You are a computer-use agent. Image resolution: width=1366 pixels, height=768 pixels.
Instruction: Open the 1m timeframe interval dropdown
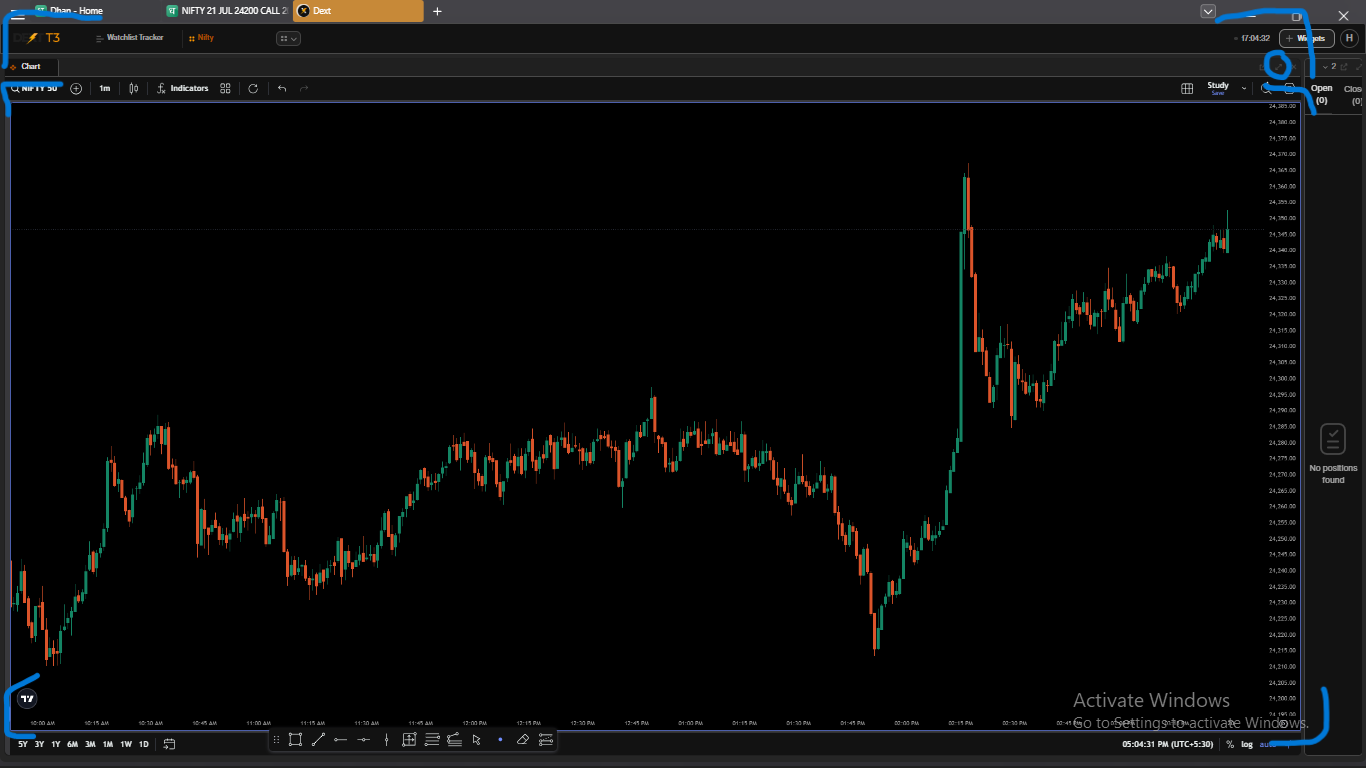click(x=104, y=88)
